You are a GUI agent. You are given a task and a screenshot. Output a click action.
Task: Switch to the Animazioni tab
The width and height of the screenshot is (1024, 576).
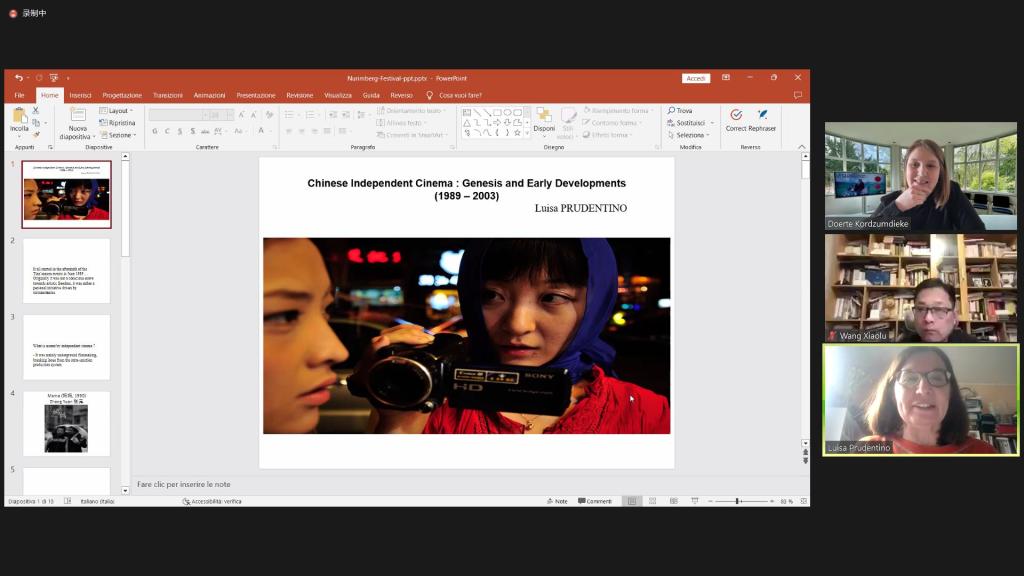[210, 95]
